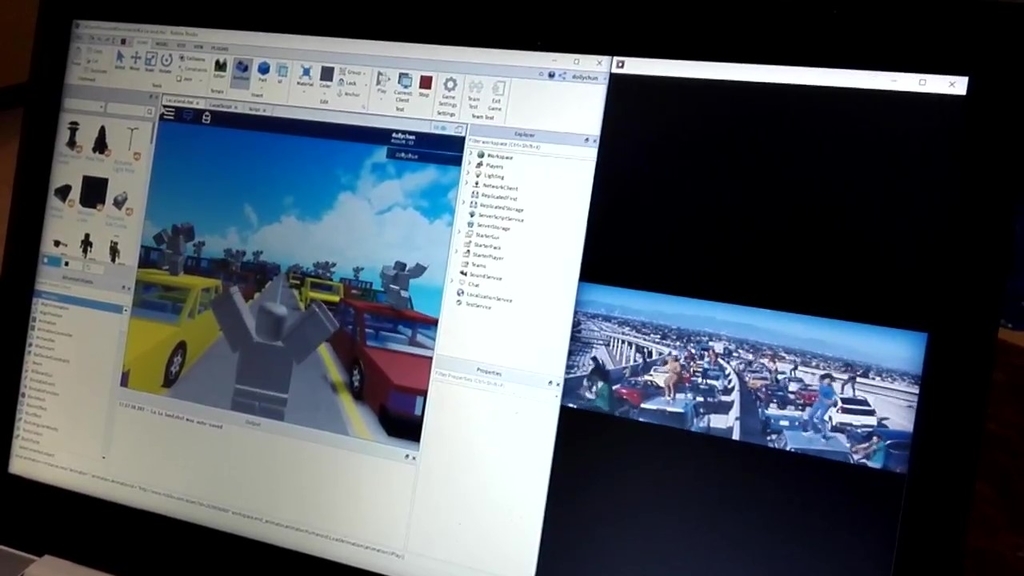Image resolution: width=1024 pixels, height=576 pixels.
Task: Select ReplicatedFirst in Explorer
Action: (x=495, y=197)
